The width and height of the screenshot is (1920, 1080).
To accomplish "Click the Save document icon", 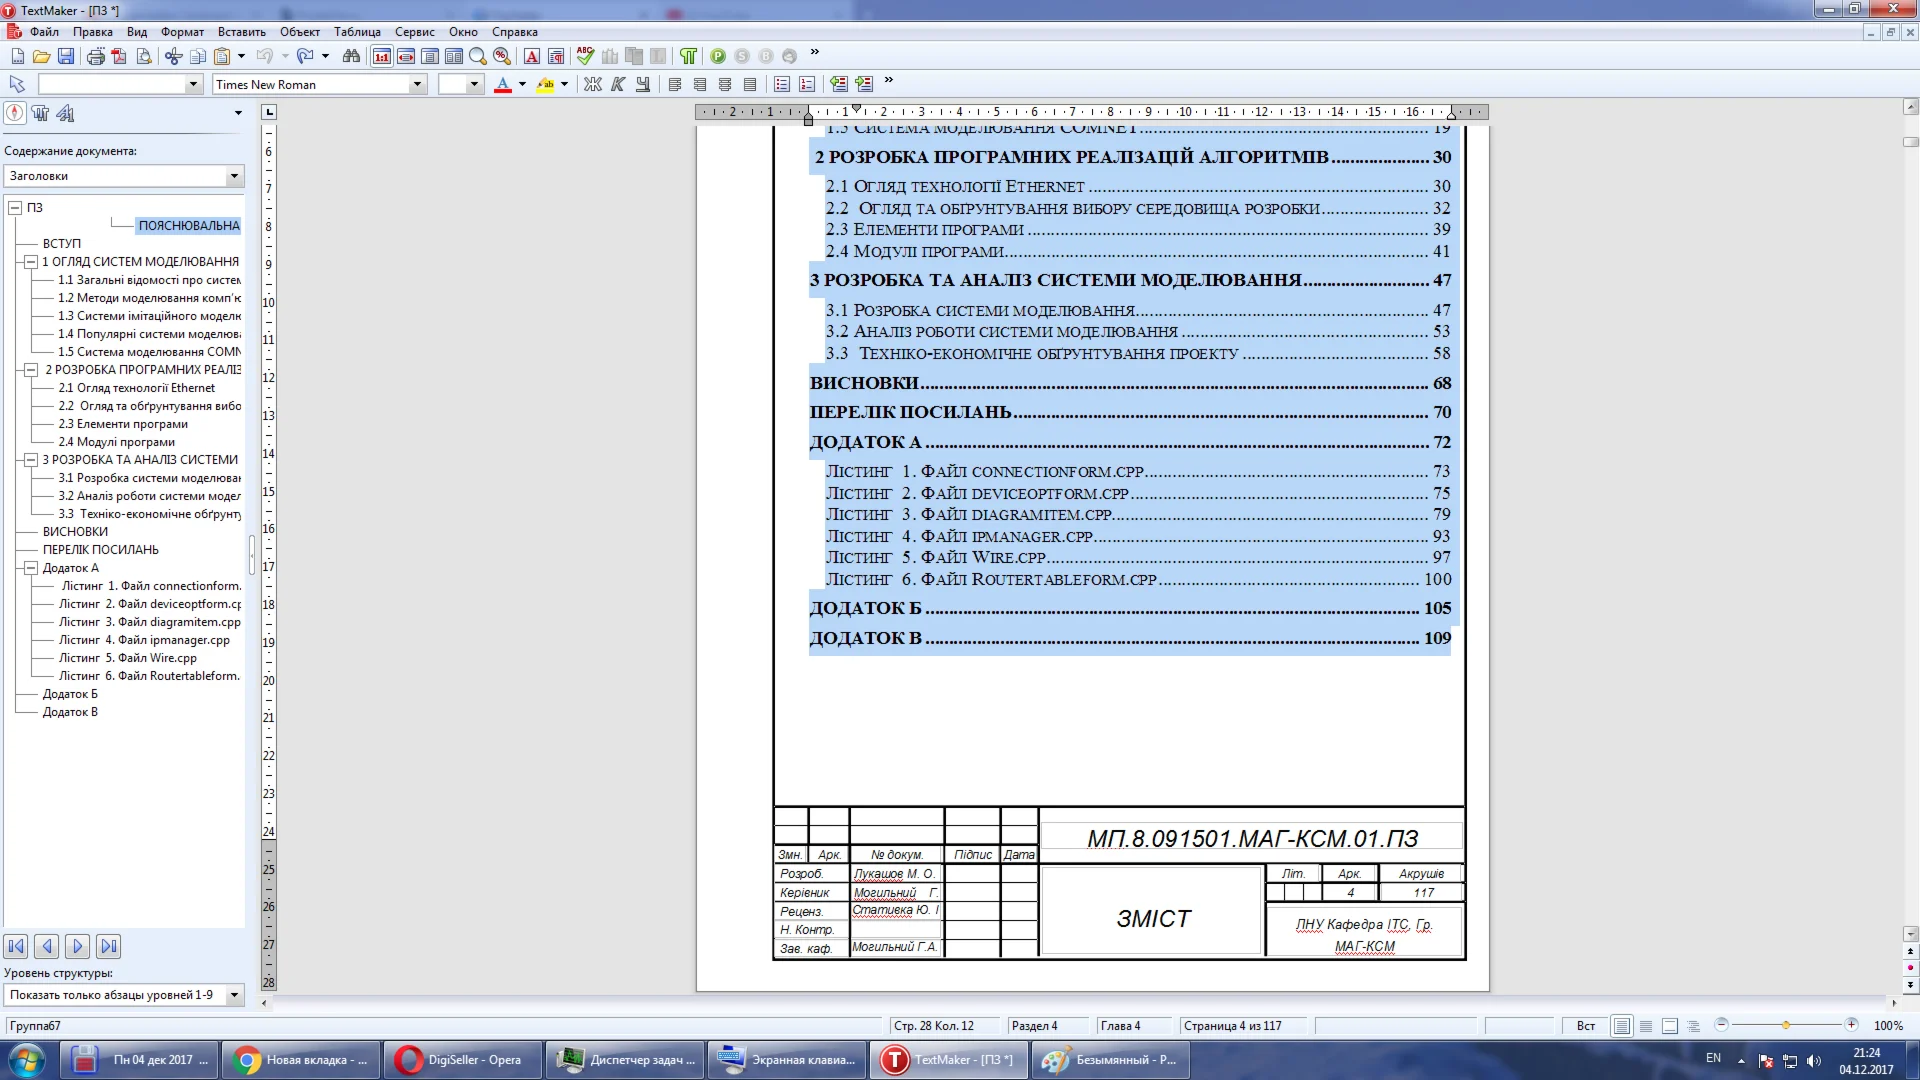I will coord(66,56).
